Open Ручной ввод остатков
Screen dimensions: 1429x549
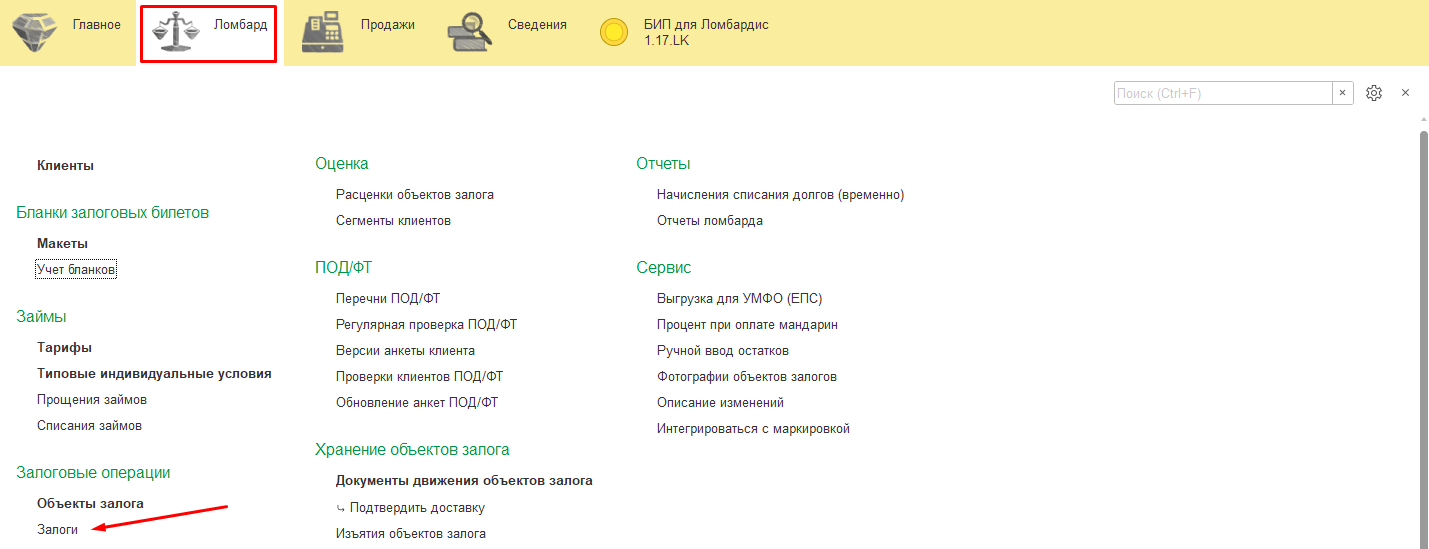723,350
